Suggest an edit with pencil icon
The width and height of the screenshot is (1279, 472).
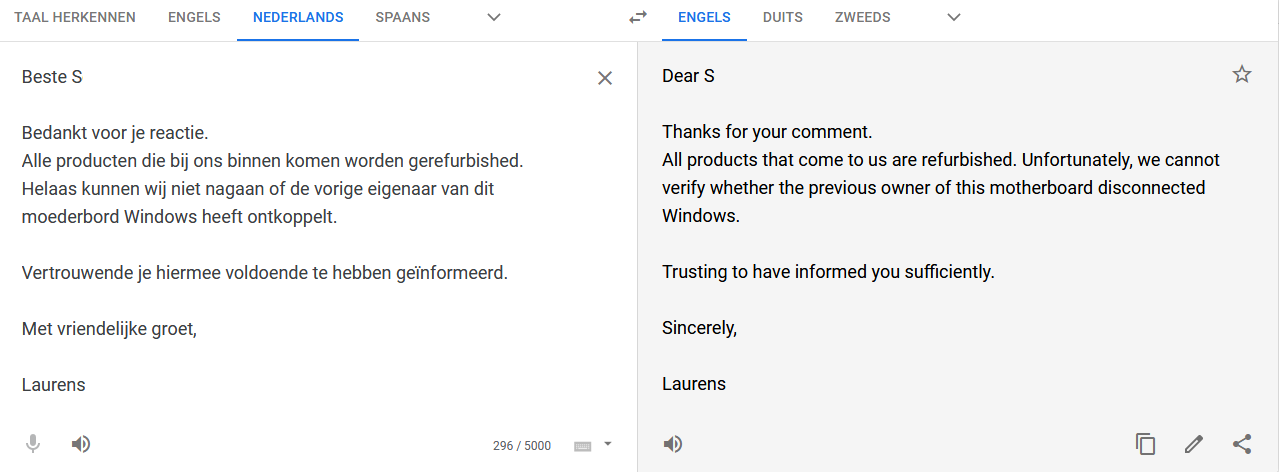(x=1194, y=444)
